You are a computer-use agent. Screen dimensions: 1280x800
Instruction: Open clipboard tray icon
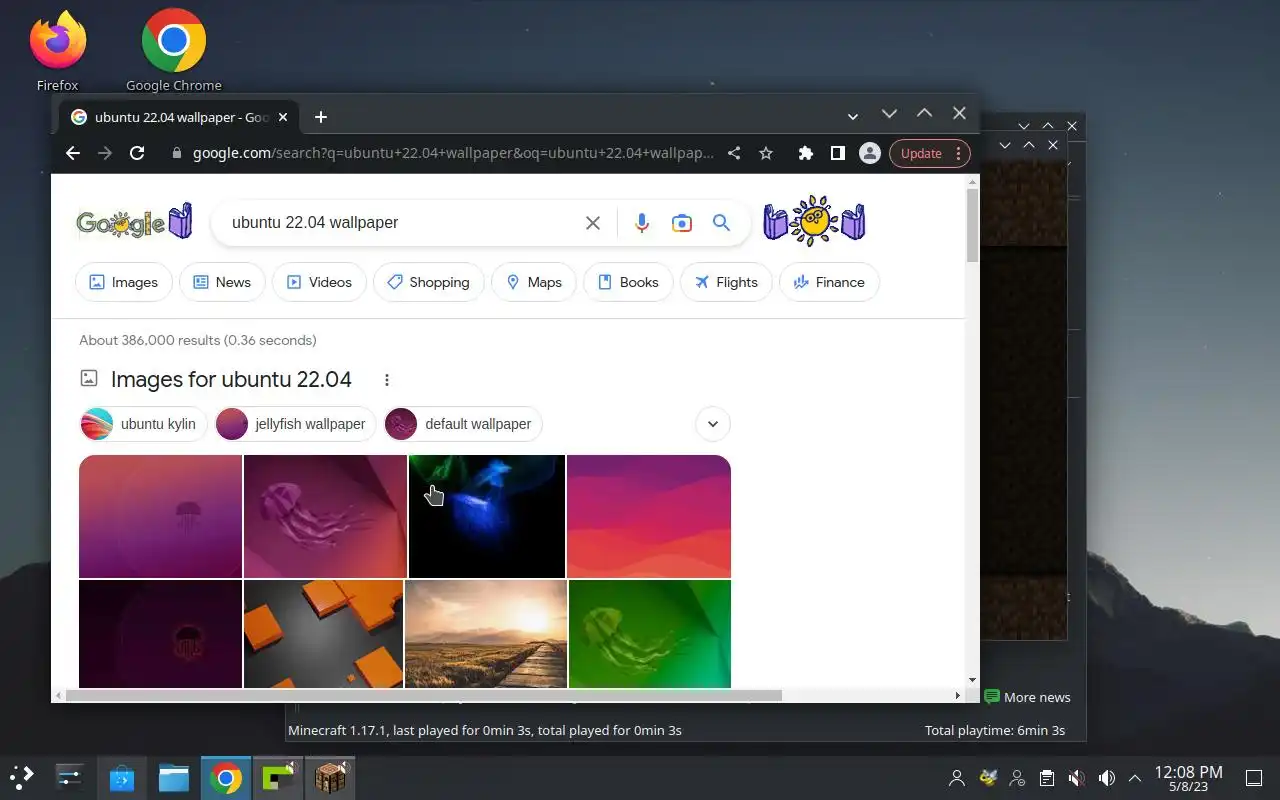1047,778
